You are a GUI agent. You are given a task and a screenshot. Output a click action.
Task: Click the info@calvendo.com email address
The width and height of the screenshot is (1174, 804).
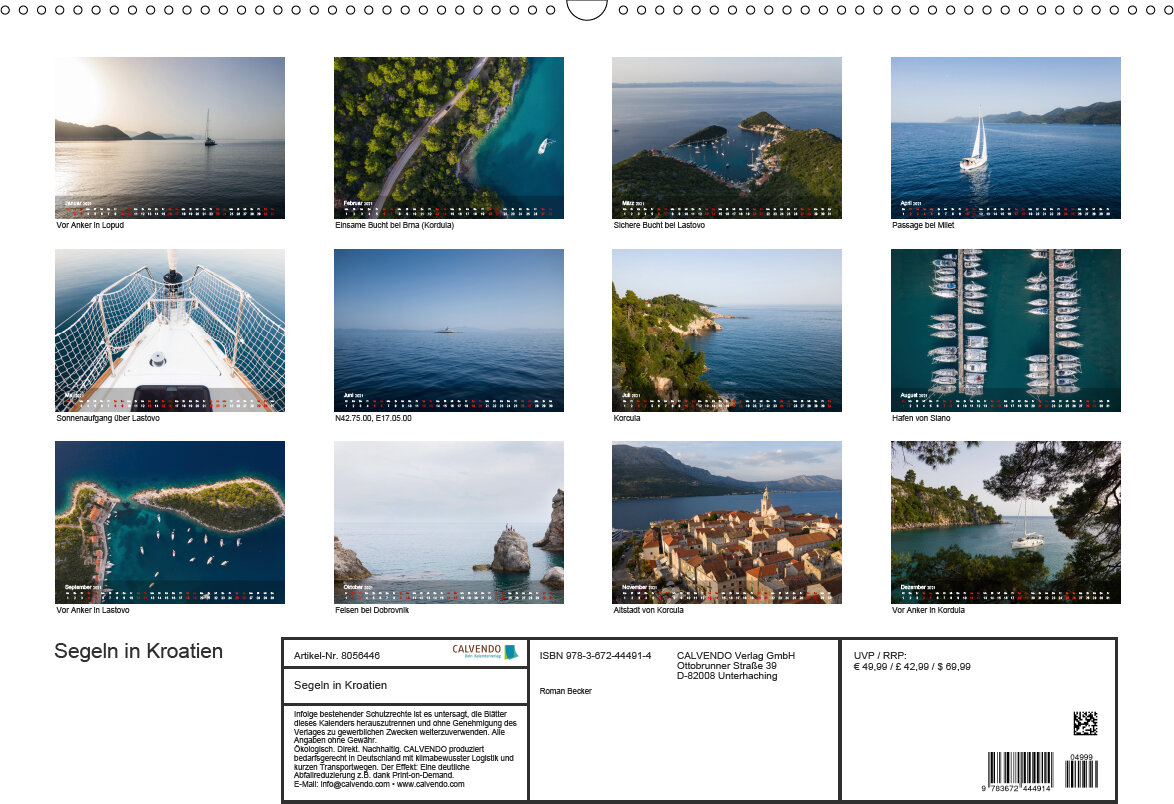[355, 785]
